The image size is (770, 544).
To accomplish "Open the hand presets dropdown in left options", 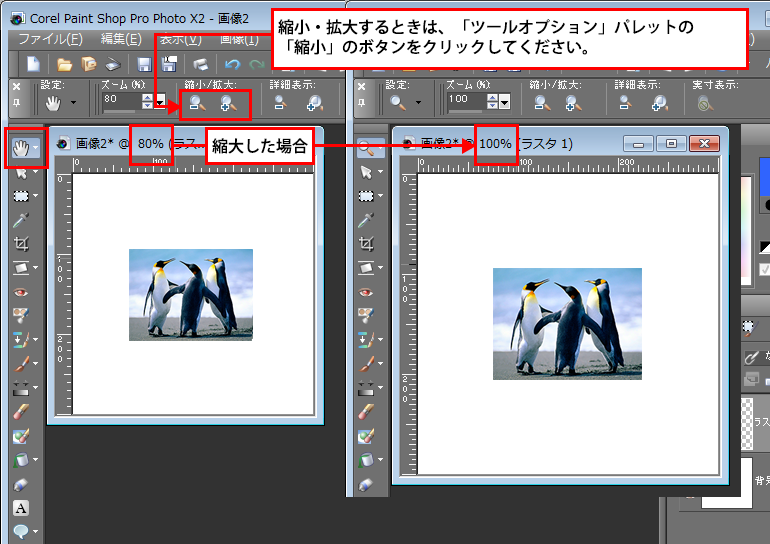I will coord(74,103).
